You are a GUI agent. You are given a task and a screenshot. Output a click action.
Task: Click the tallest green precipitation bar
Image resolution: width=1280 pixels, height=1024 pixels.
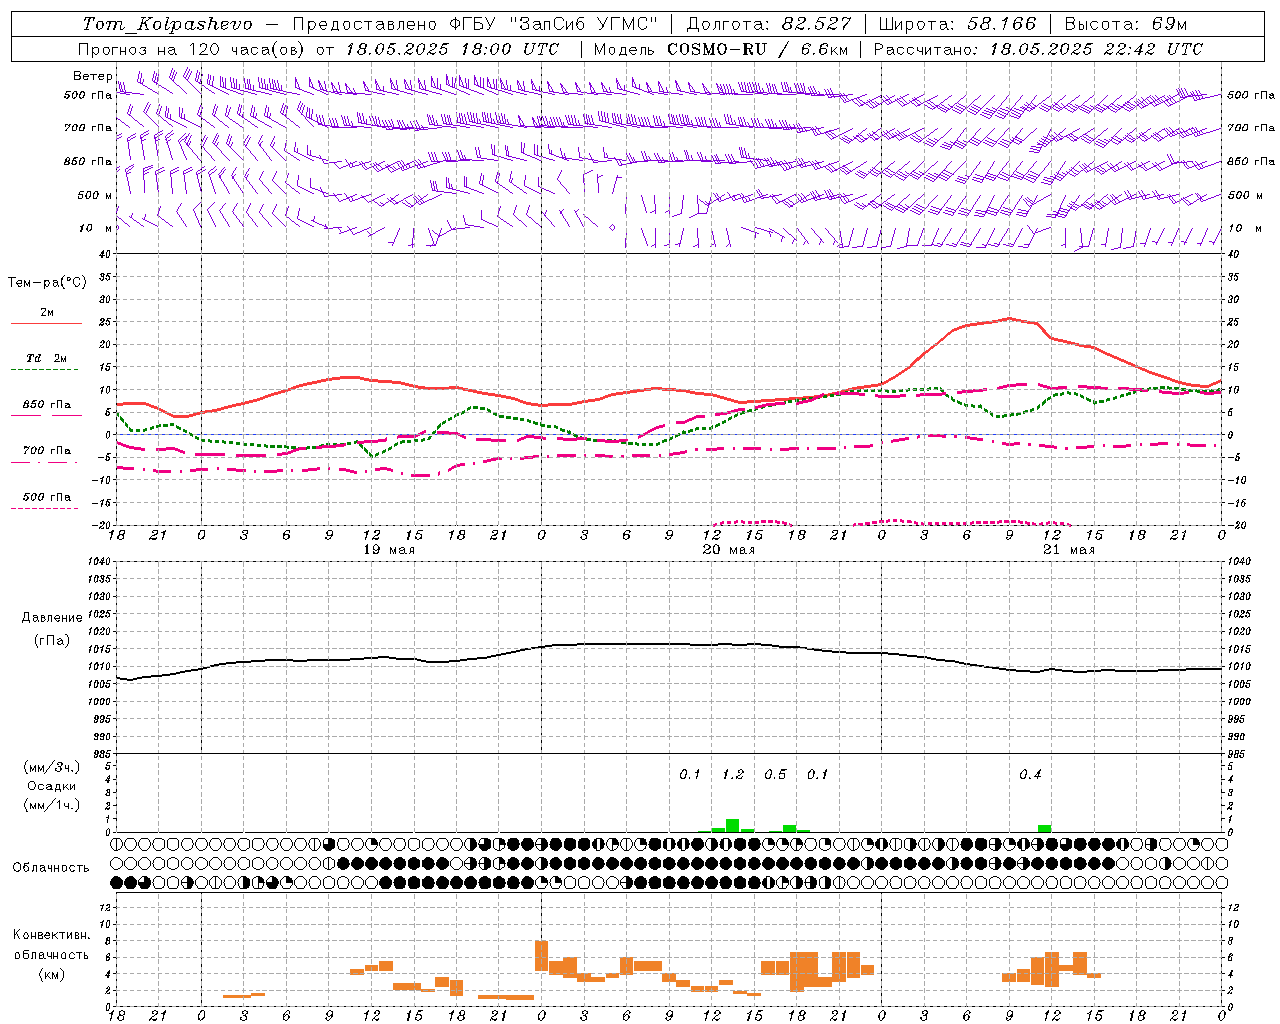(732, 826)
